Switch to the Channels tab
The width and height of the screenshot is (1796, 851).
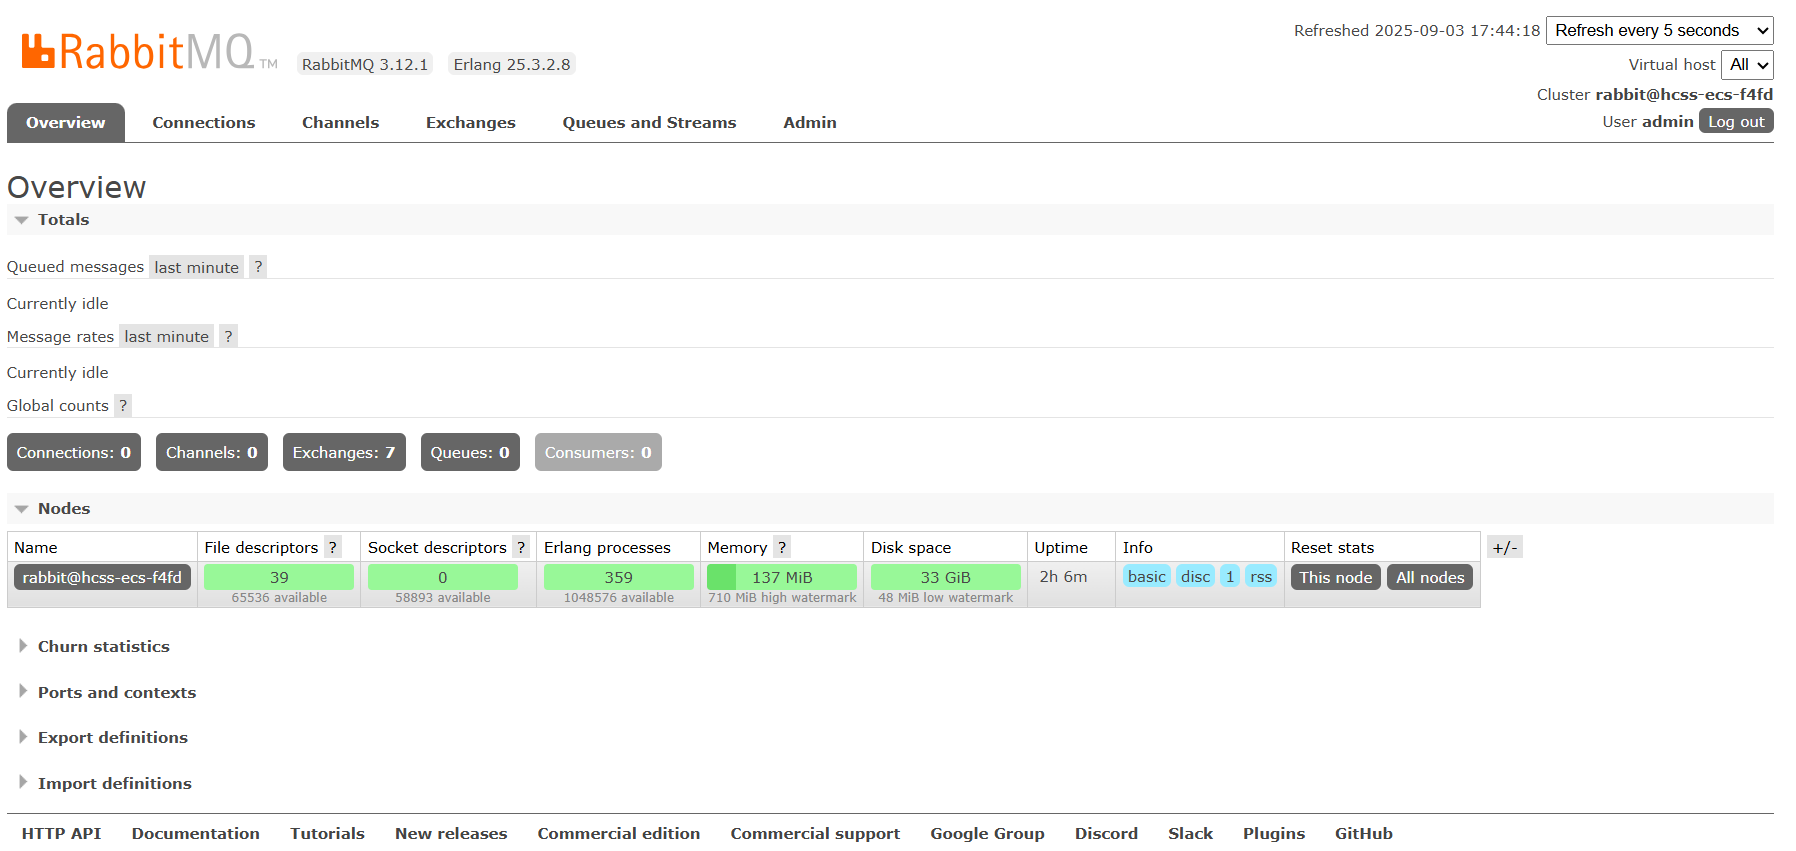341,123
